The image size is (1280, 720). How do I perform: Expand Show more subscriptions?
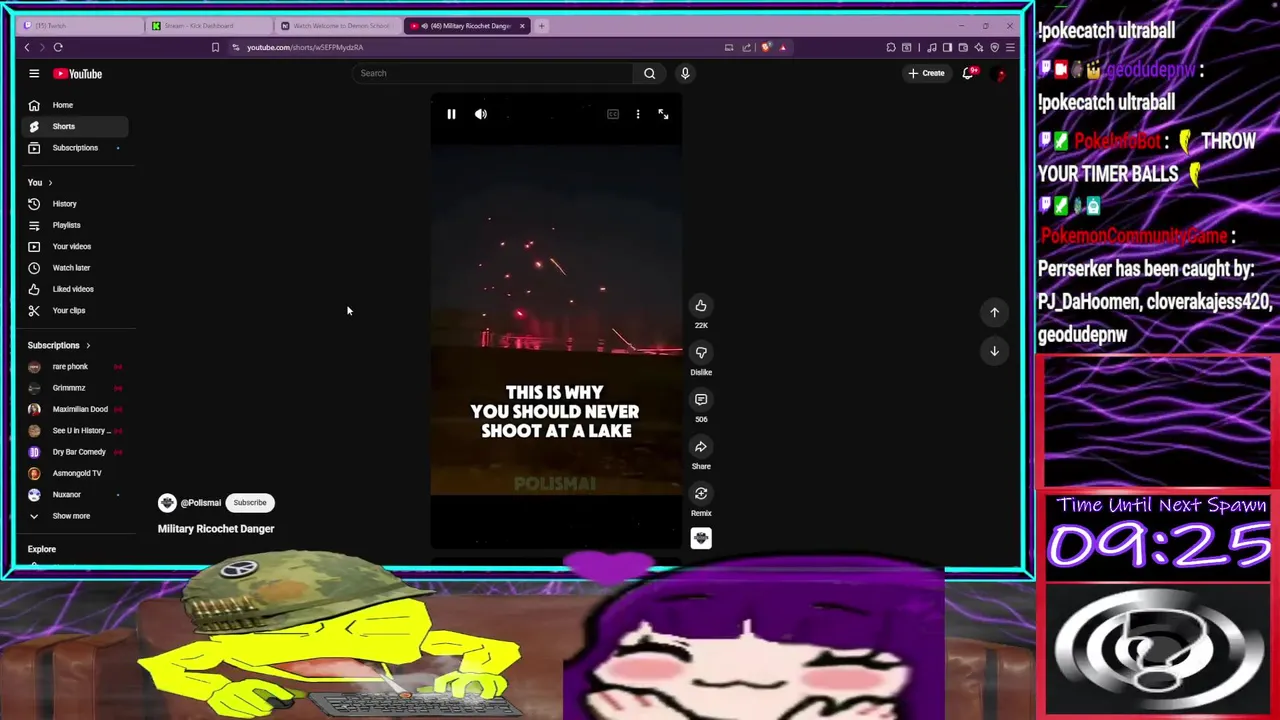(x=75, y=516)
